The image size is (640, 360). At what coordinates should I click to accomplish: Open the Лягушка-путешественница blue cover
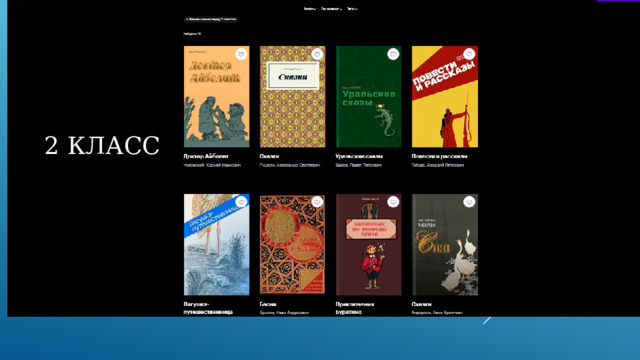click(216, 244)
